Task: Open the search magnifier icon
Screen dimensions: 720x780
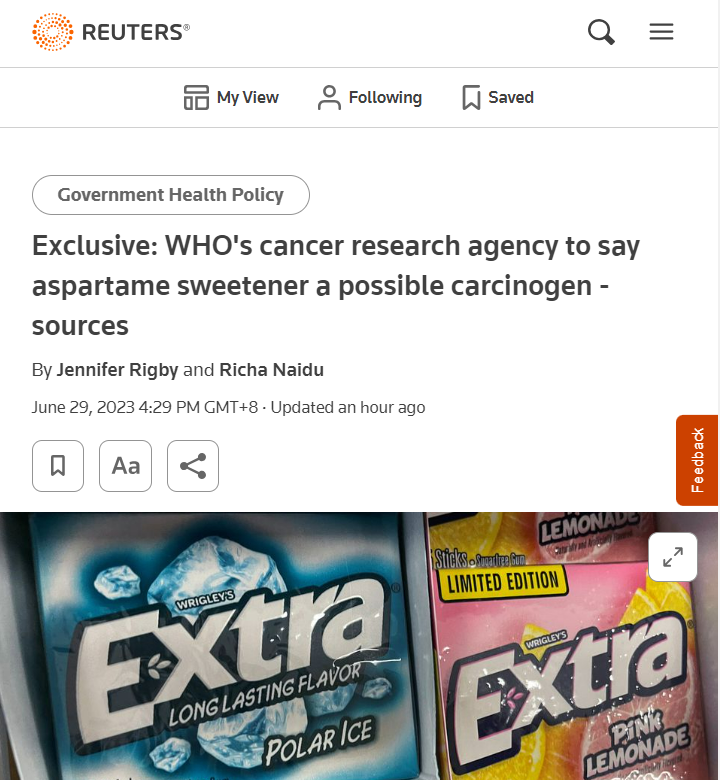Action: tap(601, 32)
